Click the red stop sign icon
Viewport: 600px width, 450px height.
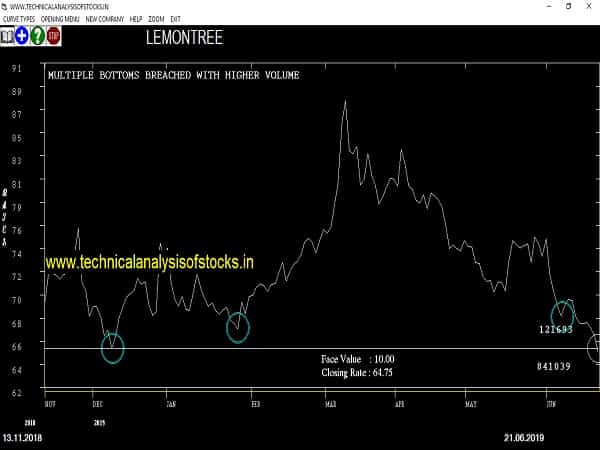[54, 37]
